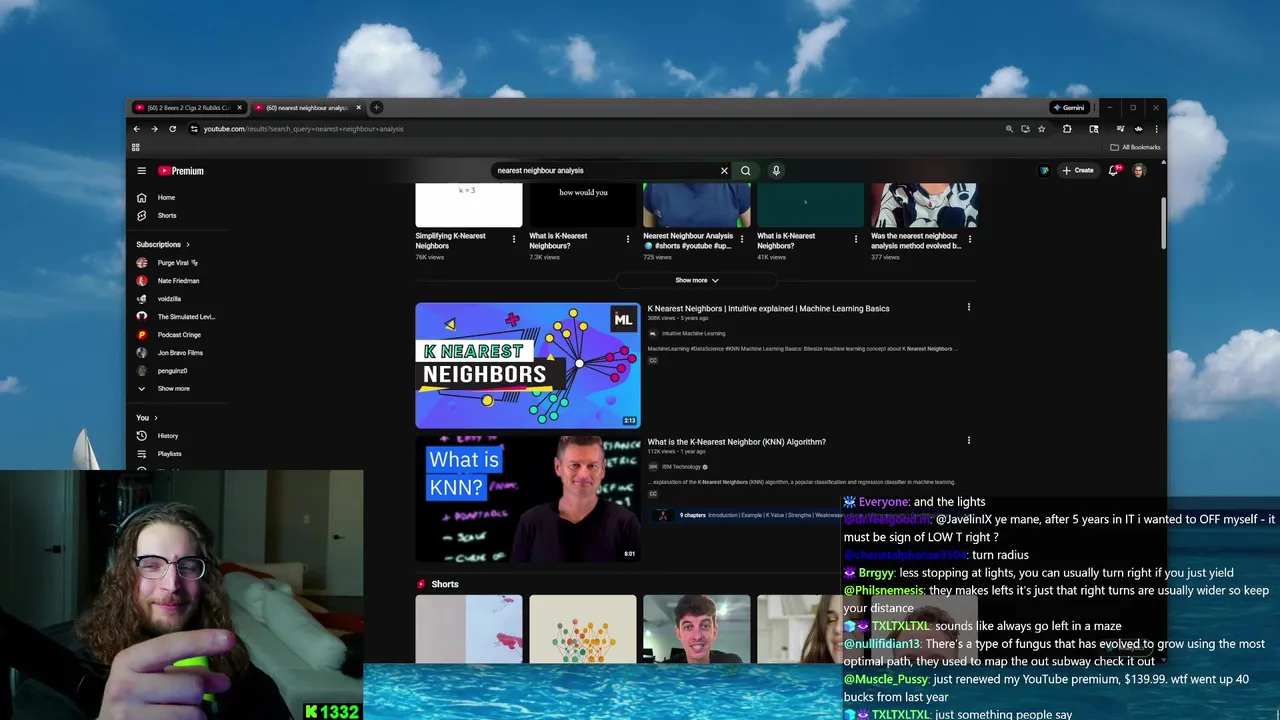Expand Show more subscriptions
This screenshot has width=1280, height=720.
coord(173,389)
